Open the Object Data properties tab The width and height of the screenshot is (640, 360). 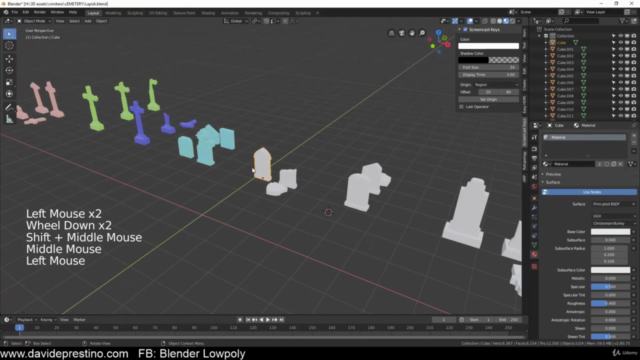534,245
